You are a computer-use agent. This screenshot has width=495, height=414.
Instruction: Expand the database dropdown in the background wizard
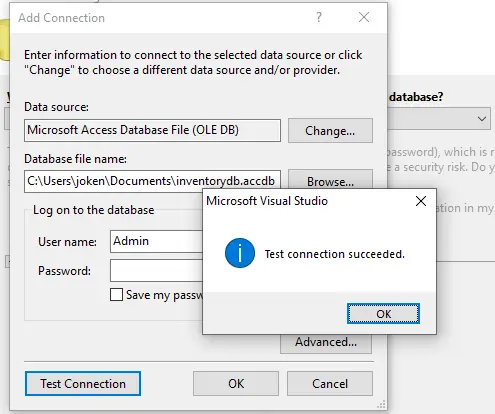[x=482, y=119]
